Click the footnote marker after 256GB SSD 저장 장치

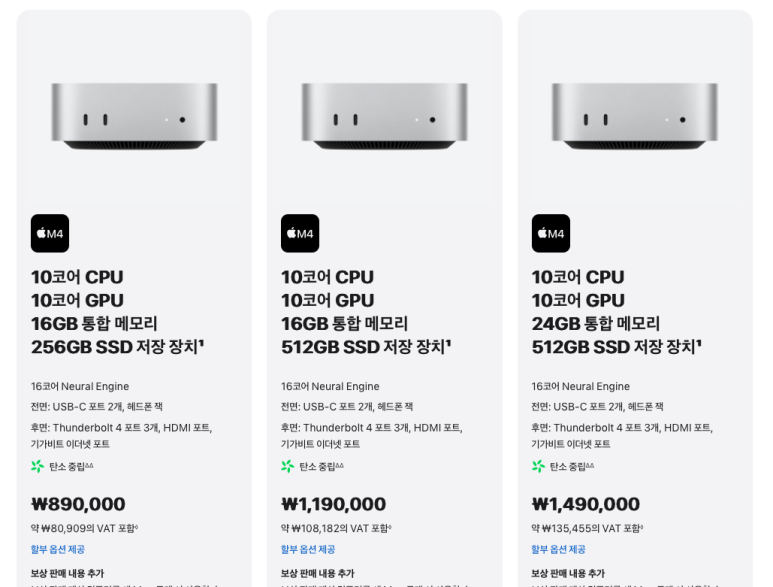[201, 342]
